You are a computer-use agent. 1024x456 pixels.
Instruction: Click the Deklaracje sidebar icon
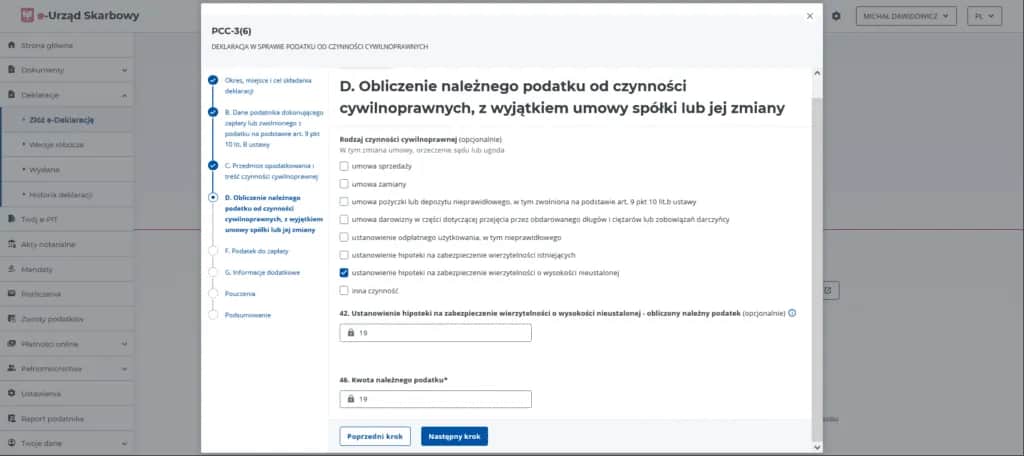click(x=11, y=95)
